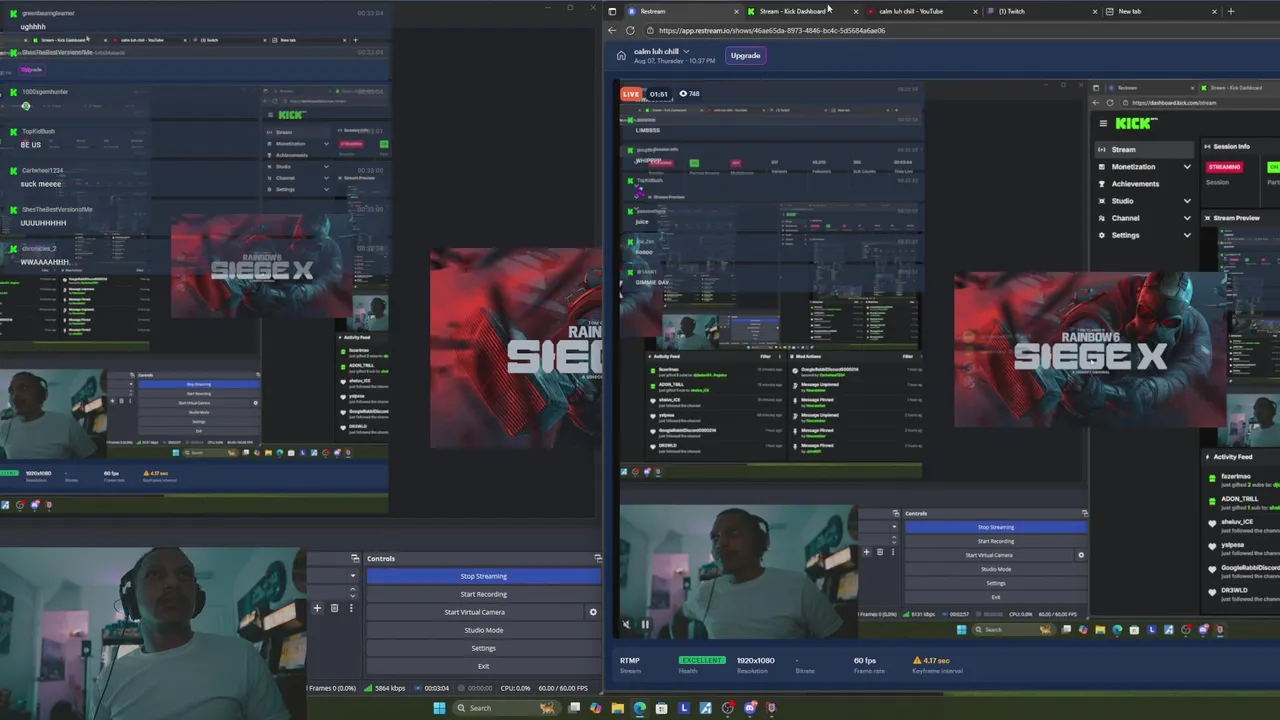Click Start Recording in OBS Controls
Viewport: 1280px width, 720px height.
tap(483, 594)
